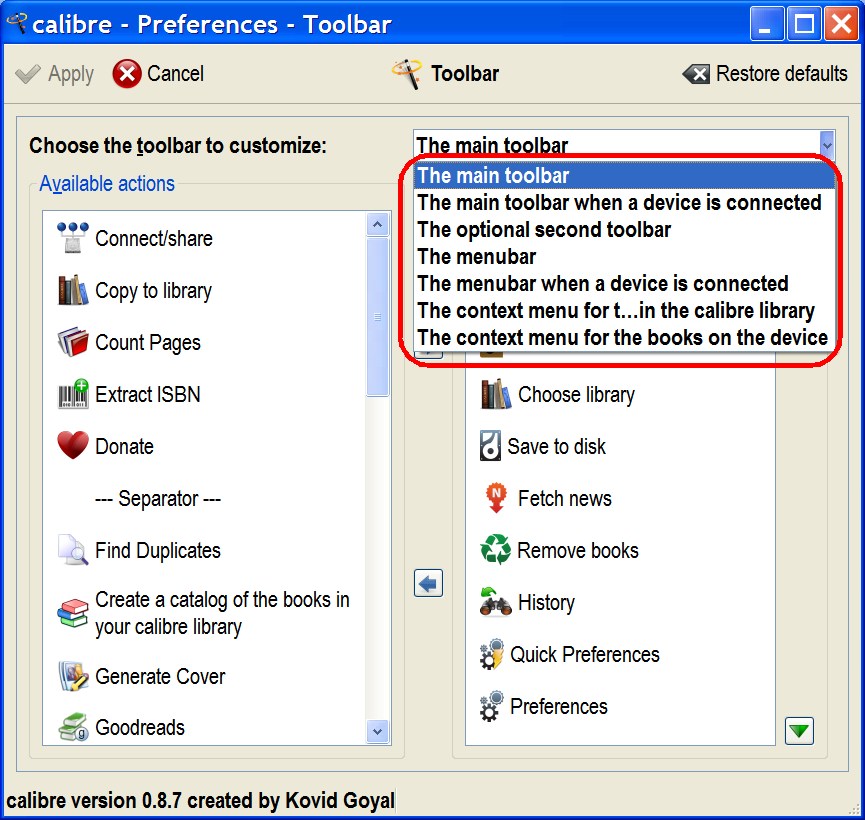Select the 'Quick Preferences' label
The height and width of the screenshot is (820, 865).
585,654
